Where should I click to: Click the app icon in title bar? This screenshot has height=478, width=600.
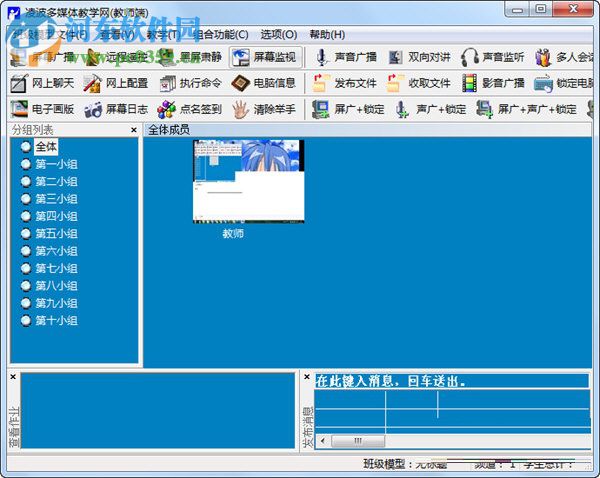pyautogui.click(x=14, y=13)
